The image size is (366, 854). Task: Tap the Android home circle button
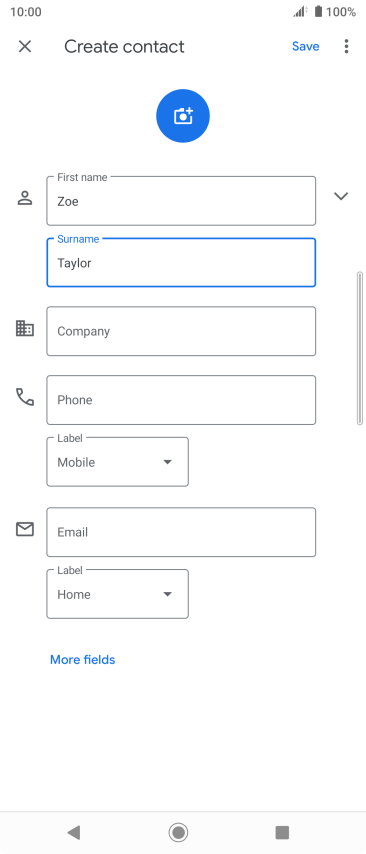[x=178, y=832]
